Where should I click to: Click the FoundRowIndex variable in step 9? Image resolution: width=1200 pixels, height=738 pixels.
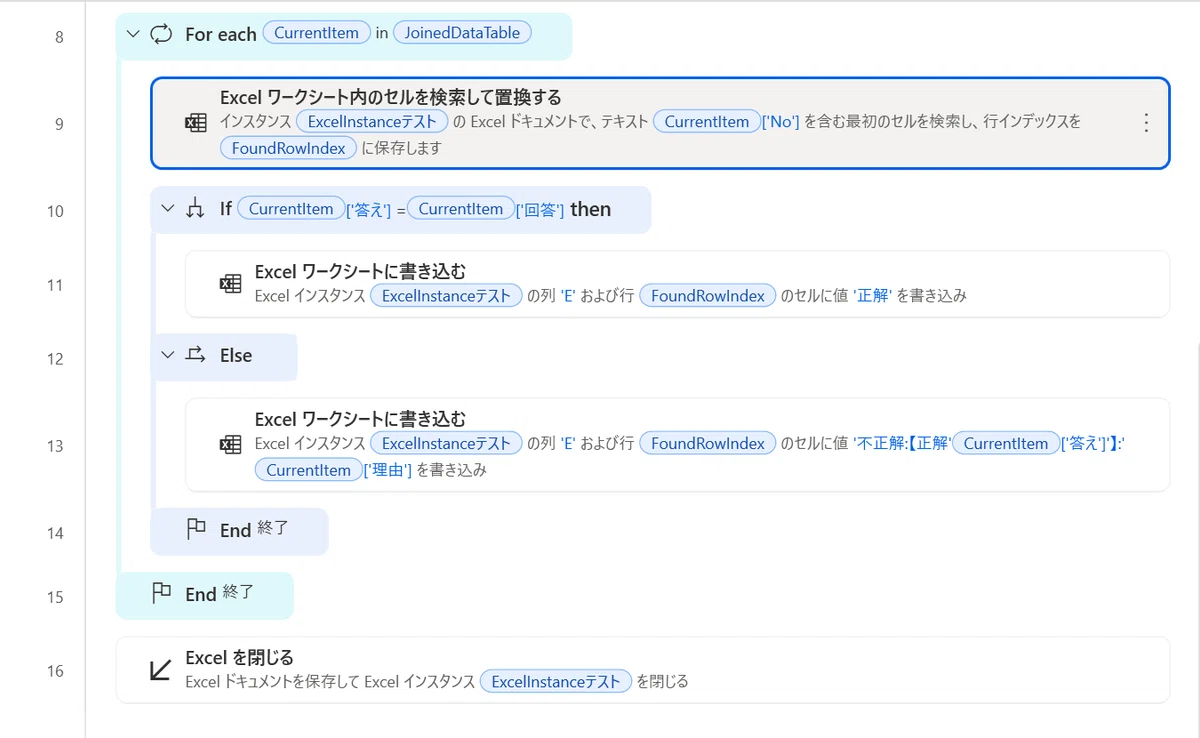(288, 148)
